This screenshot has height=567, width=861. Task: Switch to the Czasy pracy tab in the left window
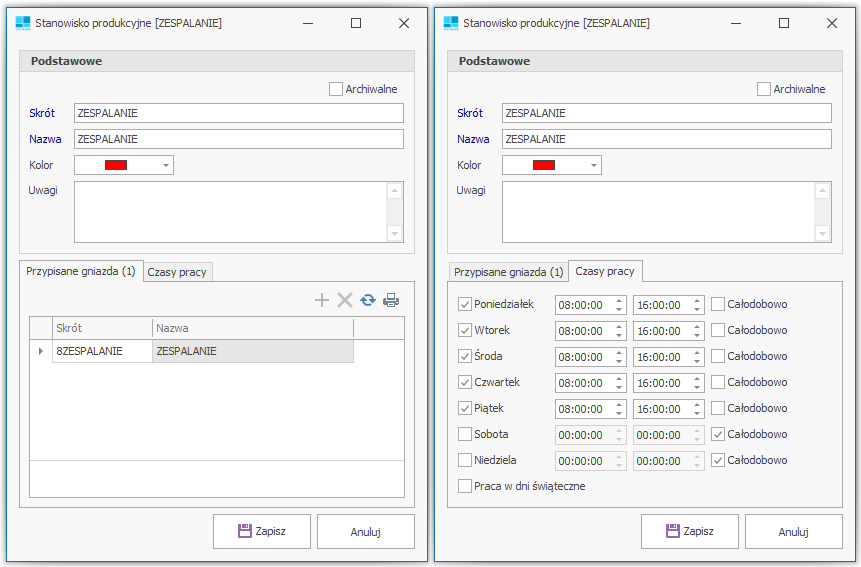tap(178, 272)
